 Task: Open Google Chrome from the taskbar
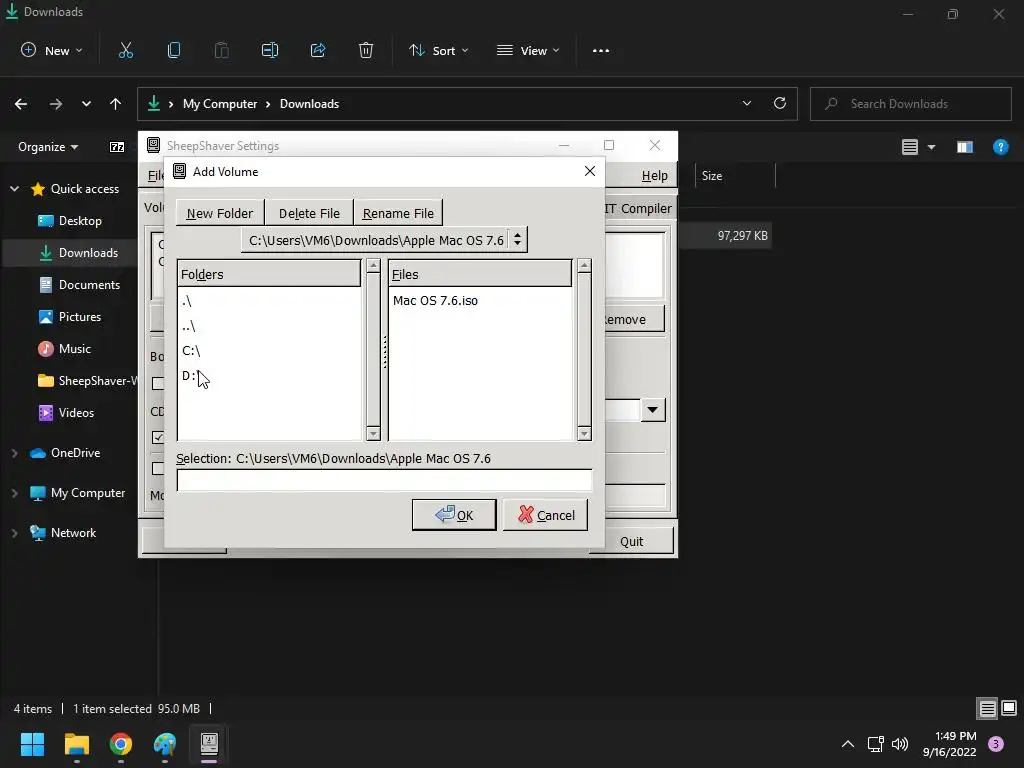pos(121,744)
